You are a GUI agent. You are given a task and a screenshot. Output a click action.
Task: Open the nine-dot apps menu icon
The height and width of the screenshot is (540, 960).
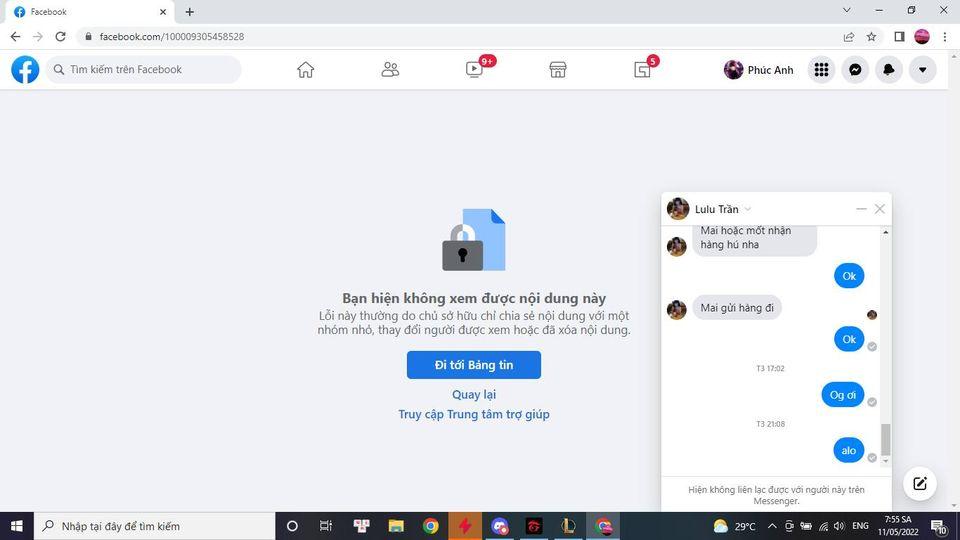(821, 70)
